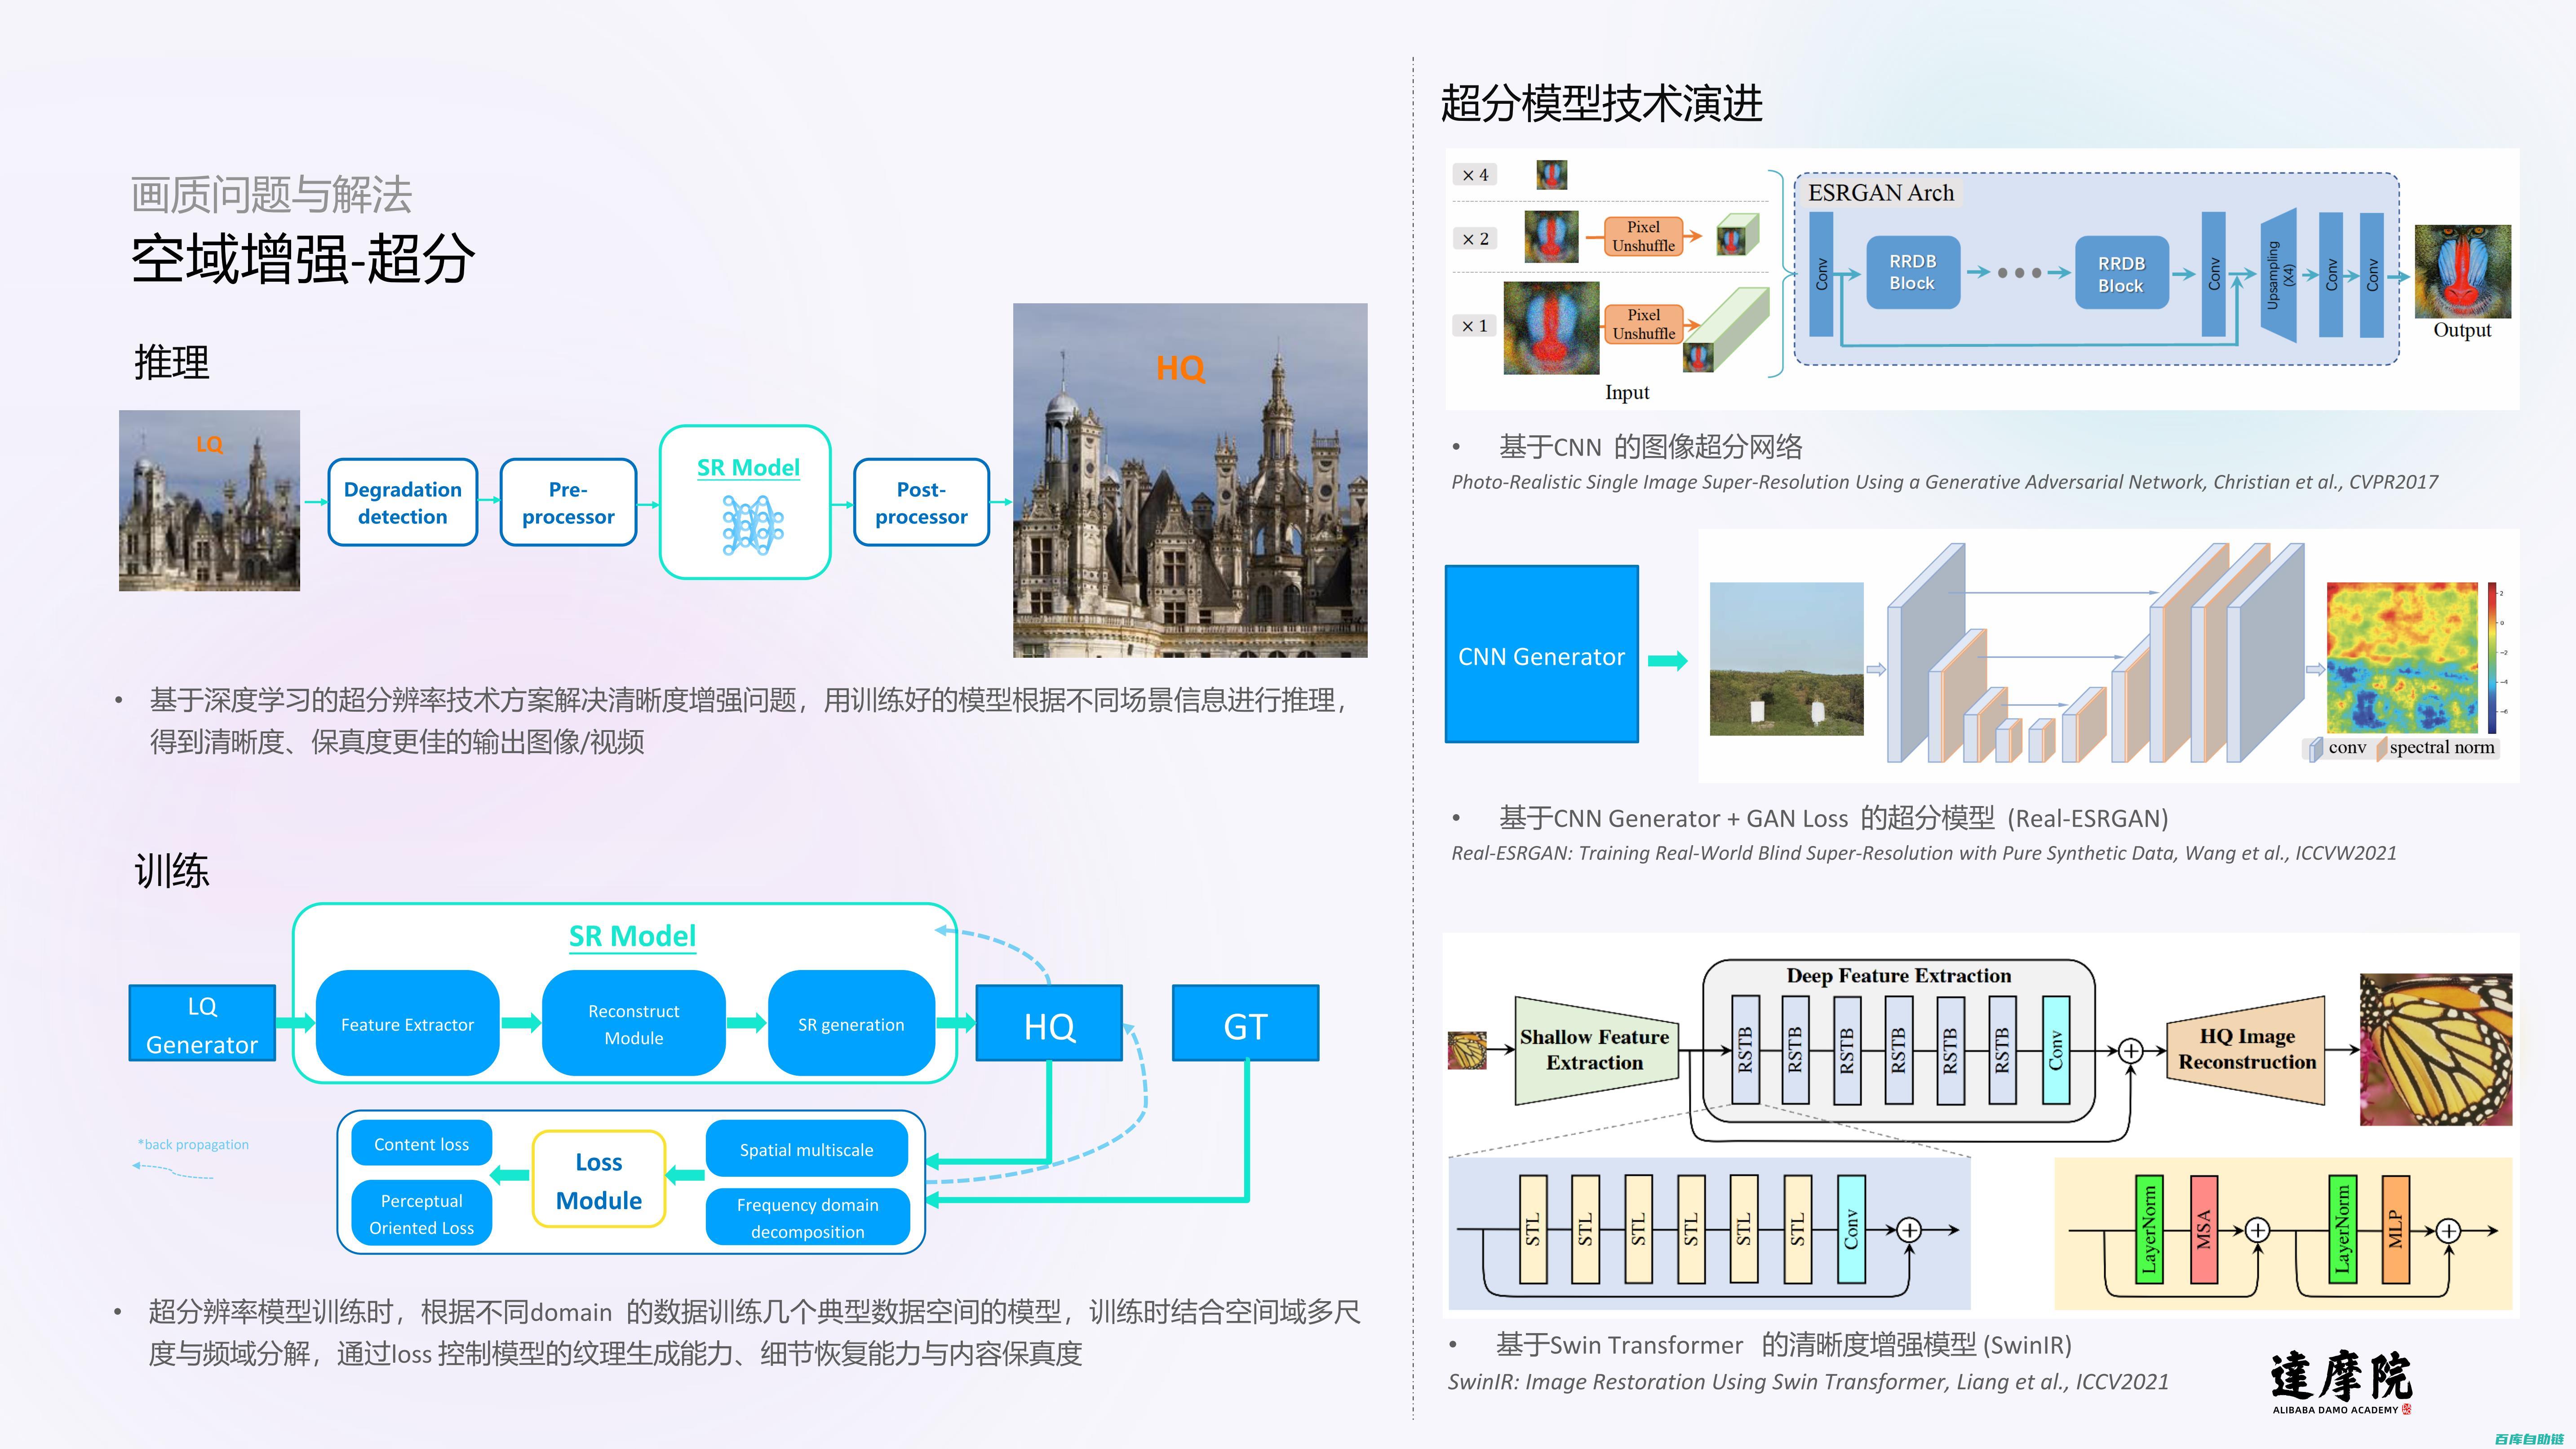
Task: Click the first RRDB Block
Action: 1912,272
